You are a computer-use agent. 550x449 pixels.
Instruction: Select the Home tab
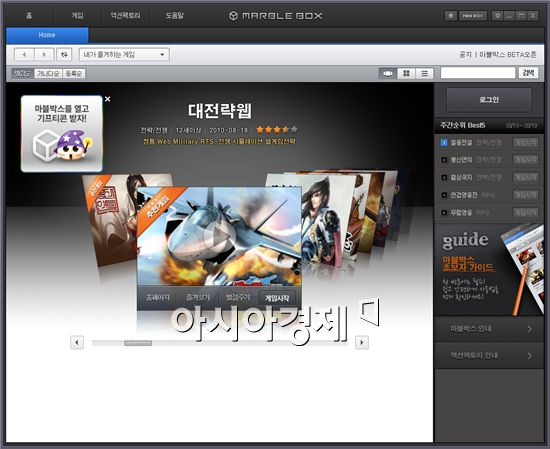pos(47,35)
